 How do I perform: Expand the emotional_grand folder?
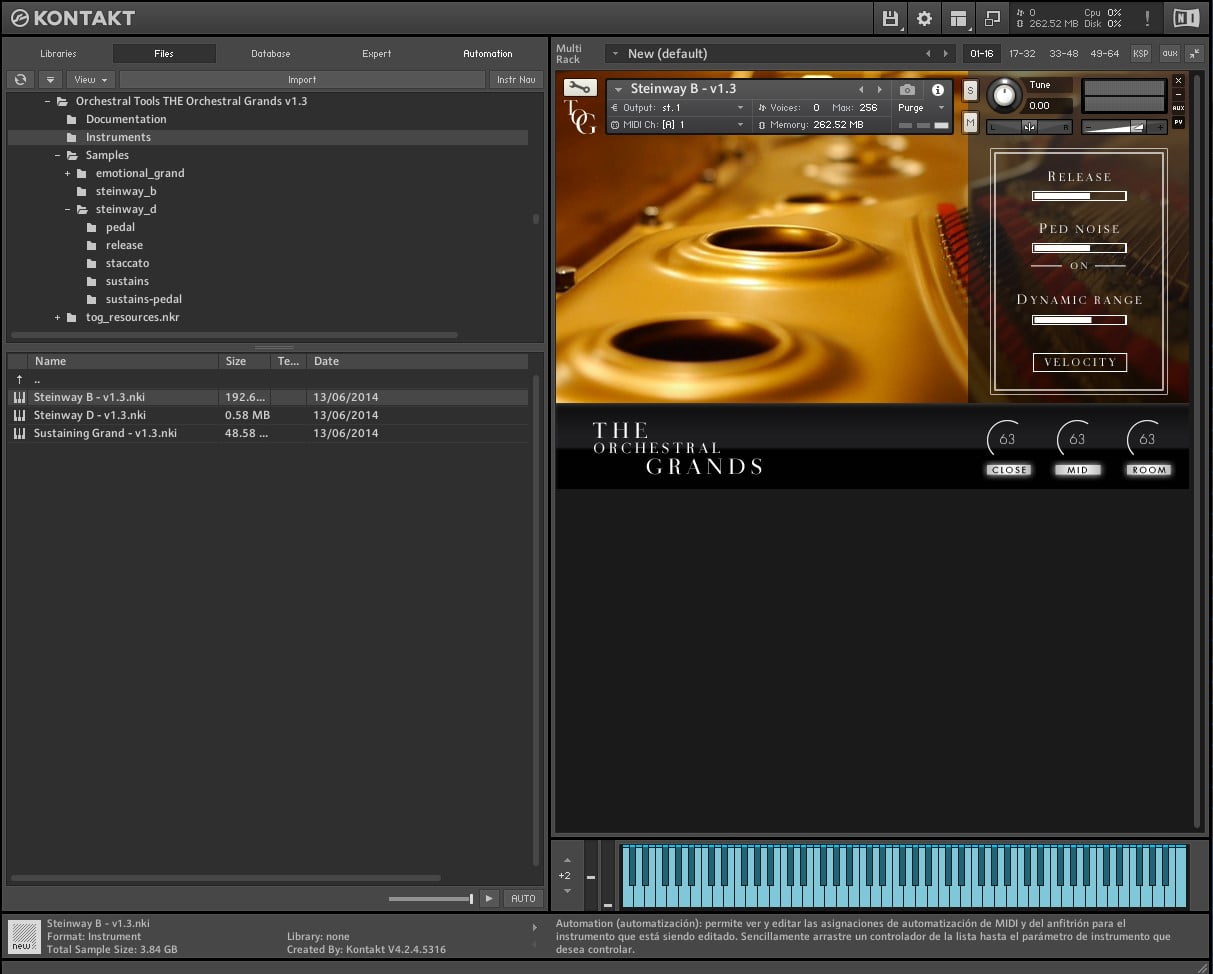point(67,173)
